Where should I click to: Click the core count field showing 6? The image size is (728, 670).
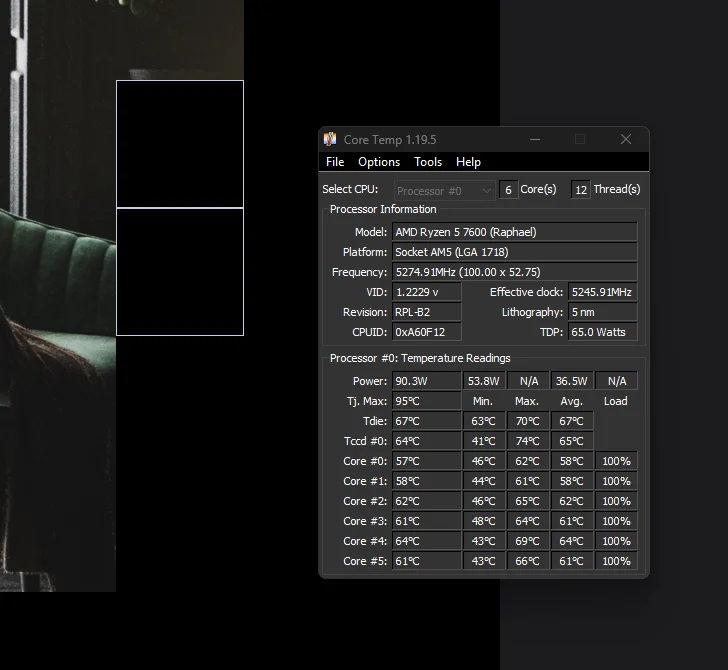click(508, 190)
